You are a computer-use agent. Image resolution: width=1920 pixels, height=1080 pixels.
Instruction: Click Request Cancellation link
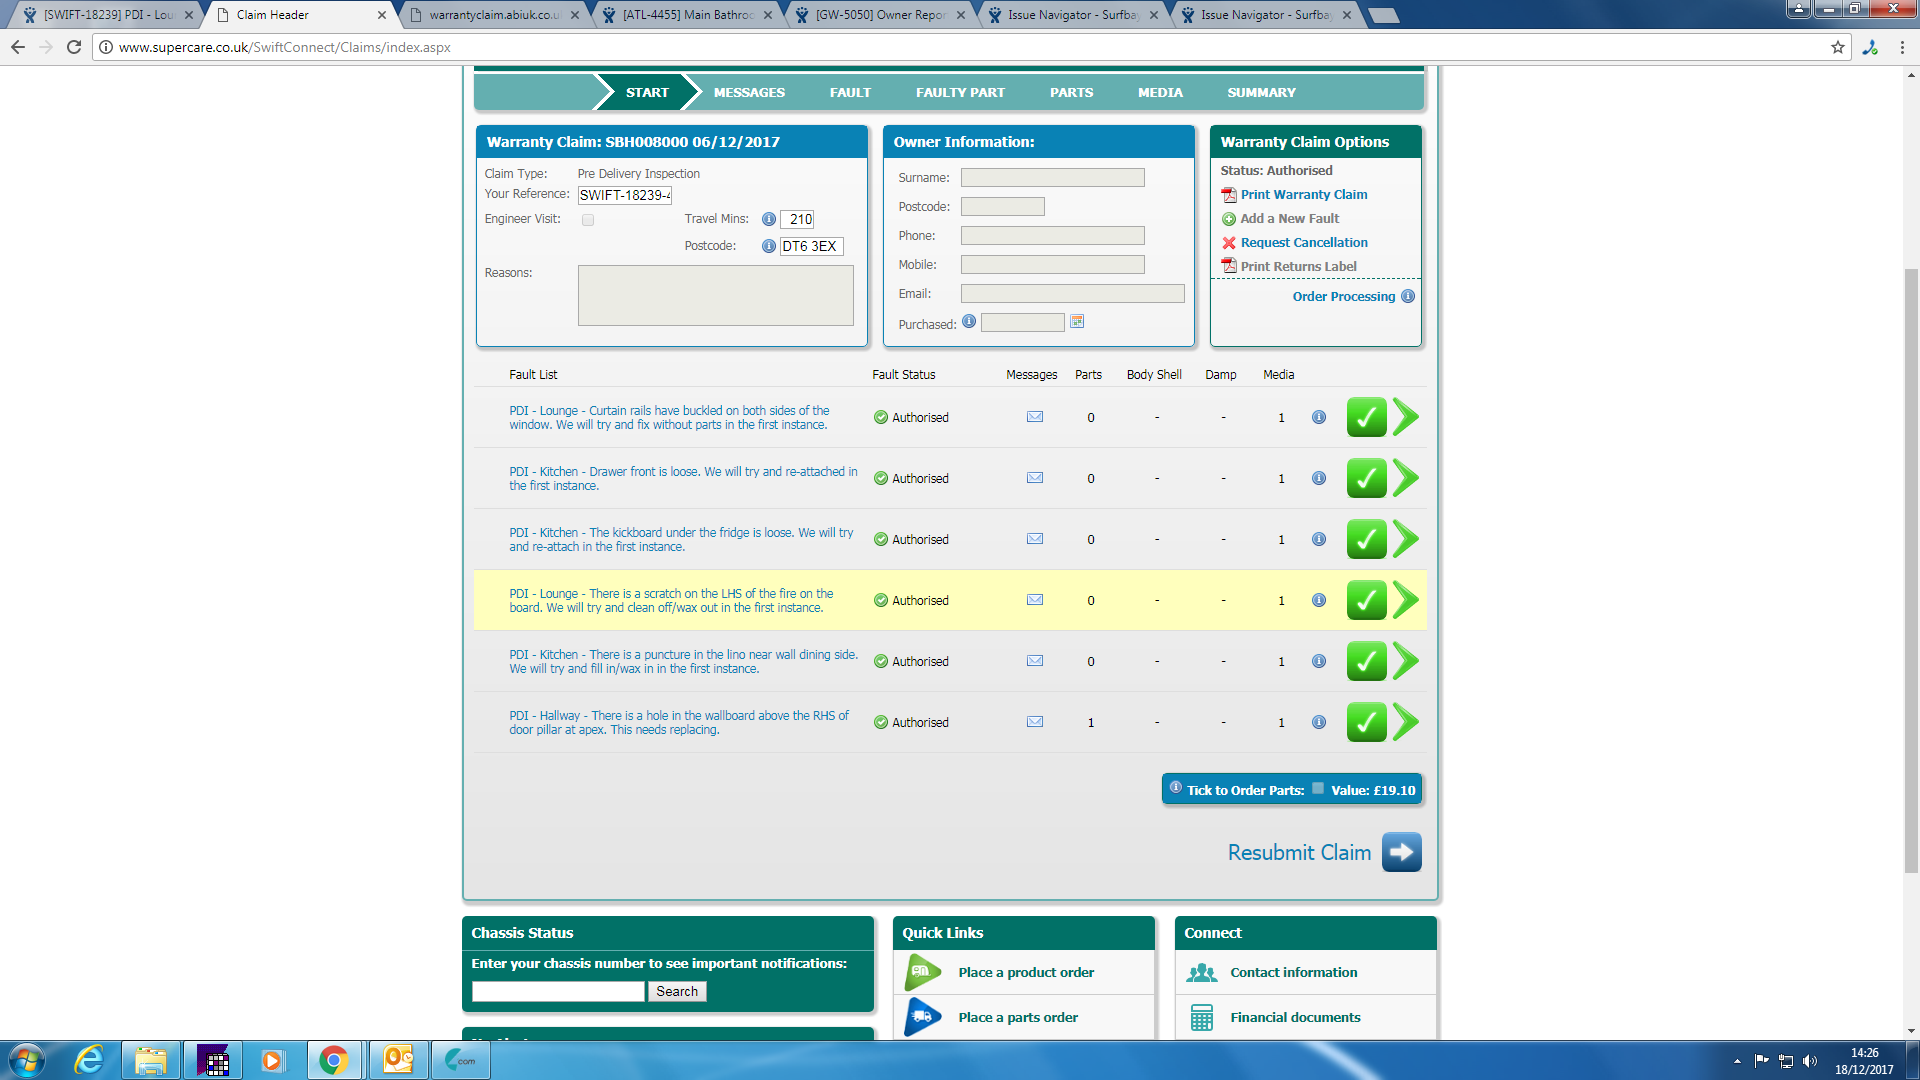pyautogui.click(x=1303, y=243)
